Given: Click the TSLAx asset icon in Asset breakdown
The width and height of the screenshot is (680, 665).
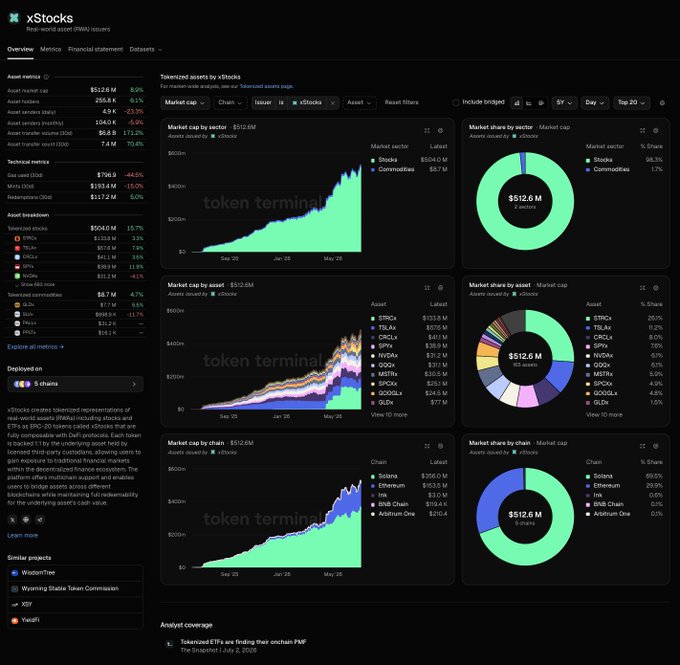Looking at the screenshot, I should coord(17,248).
